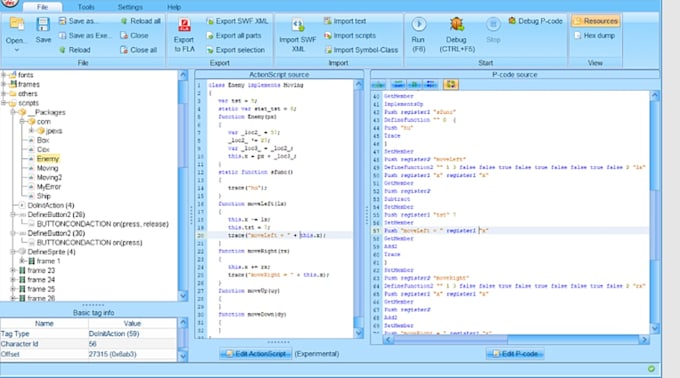The image size is (680, 378).
Task: Reload the current SWF file
Action: (x=75, y=50)
